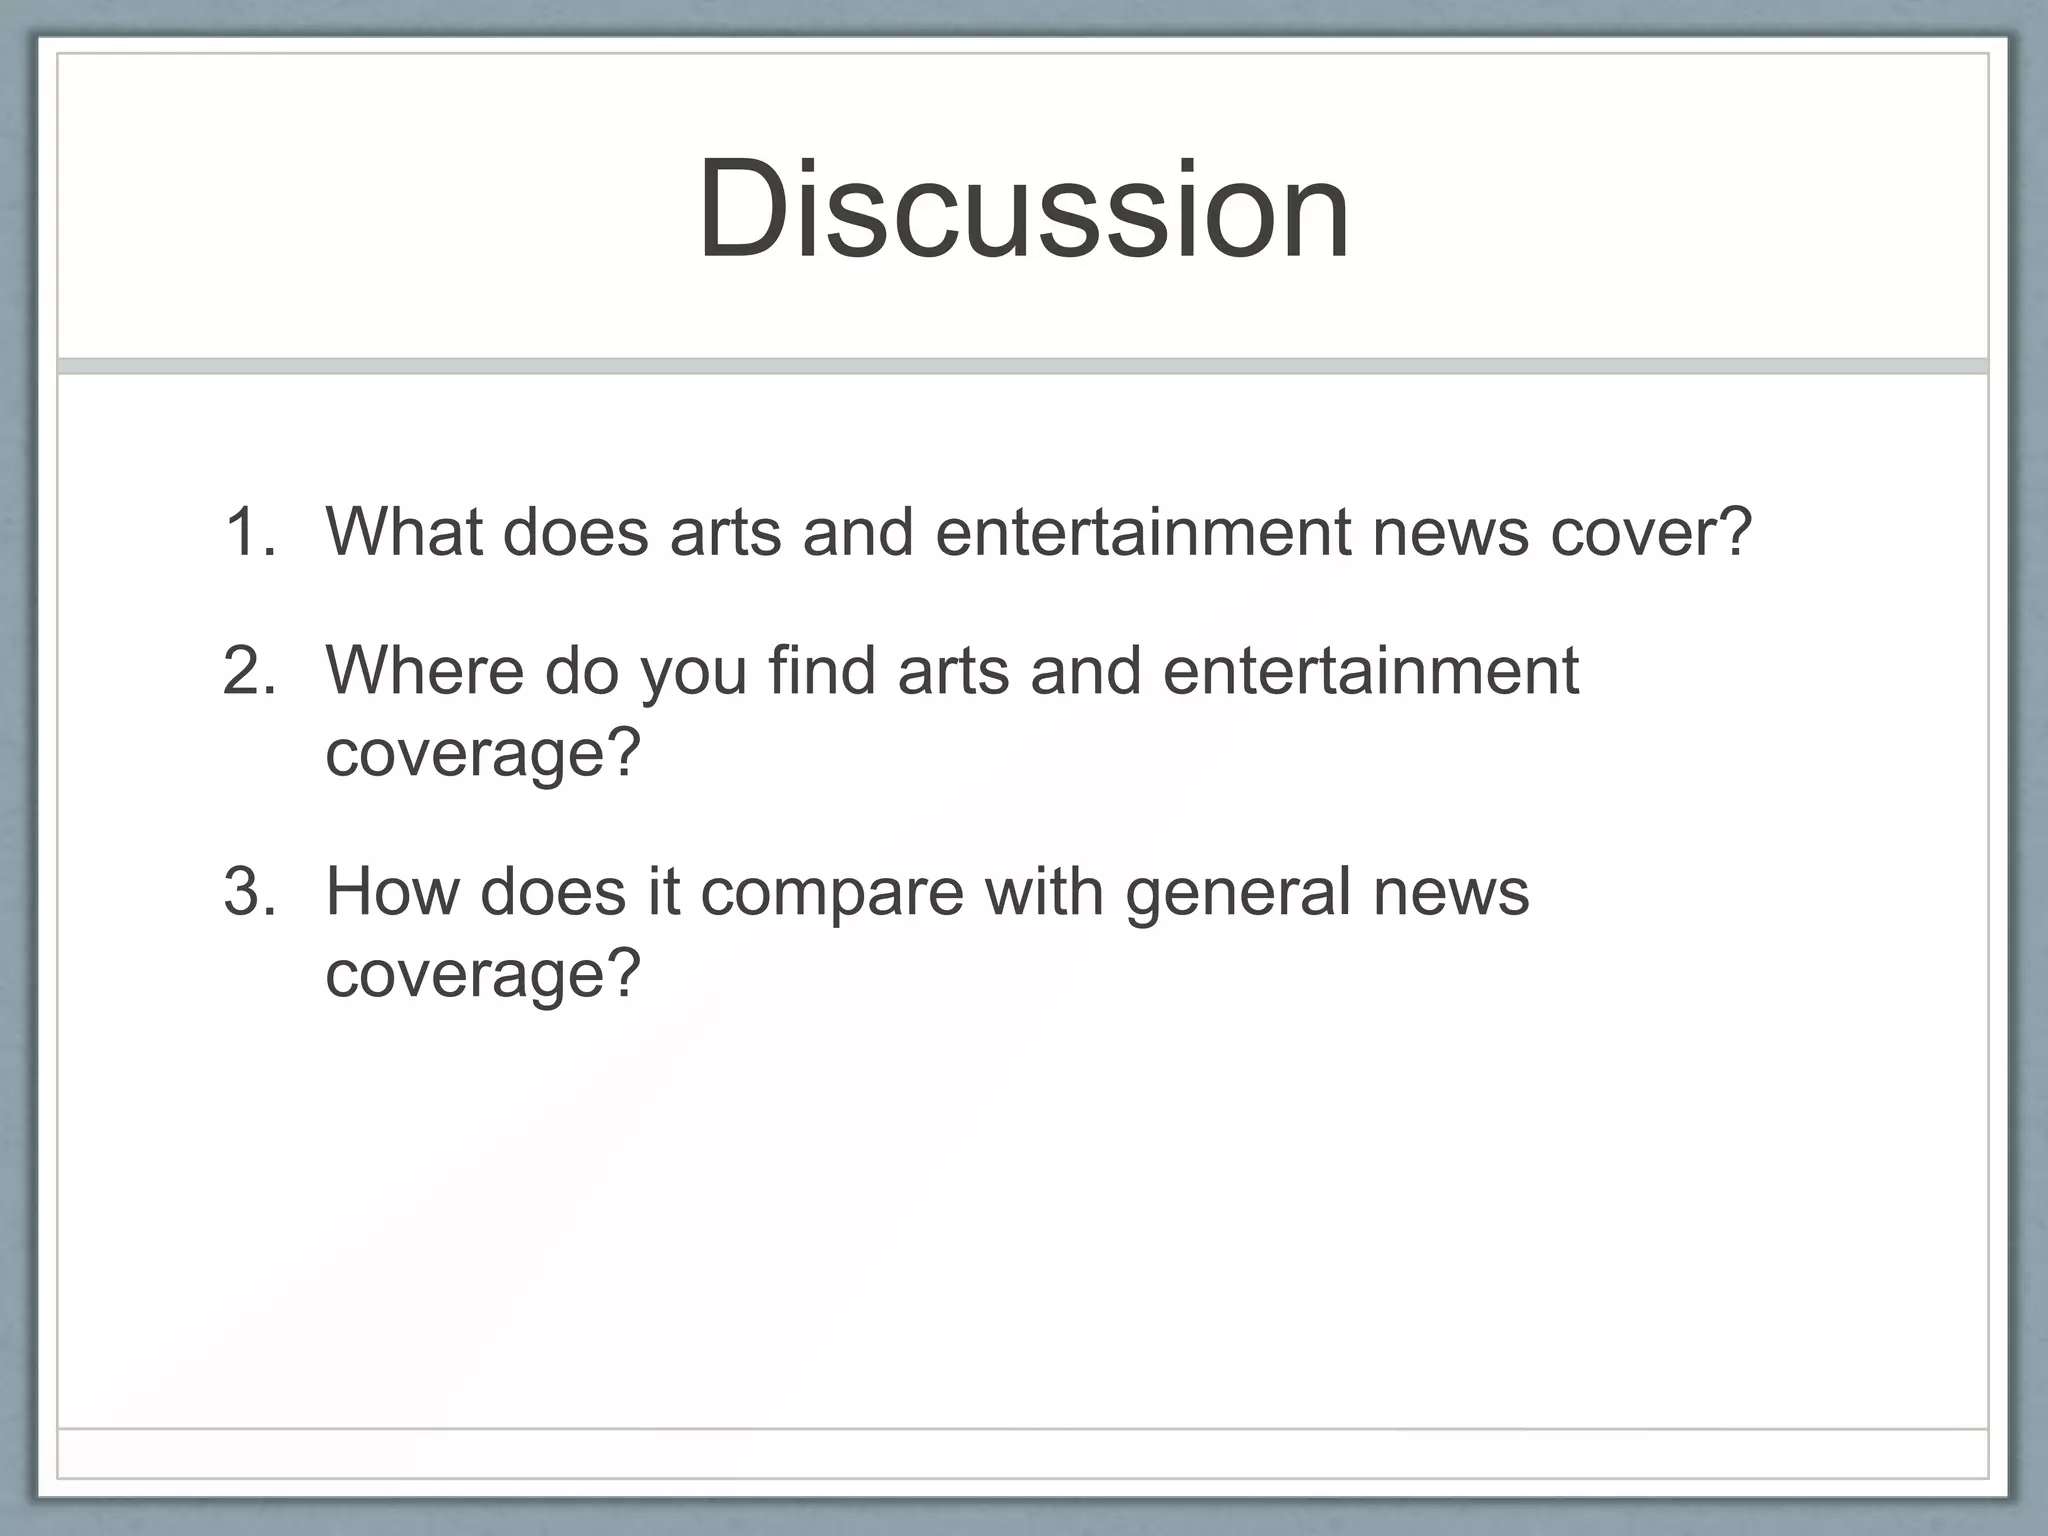Click the word does in question one

pos(575,531)
